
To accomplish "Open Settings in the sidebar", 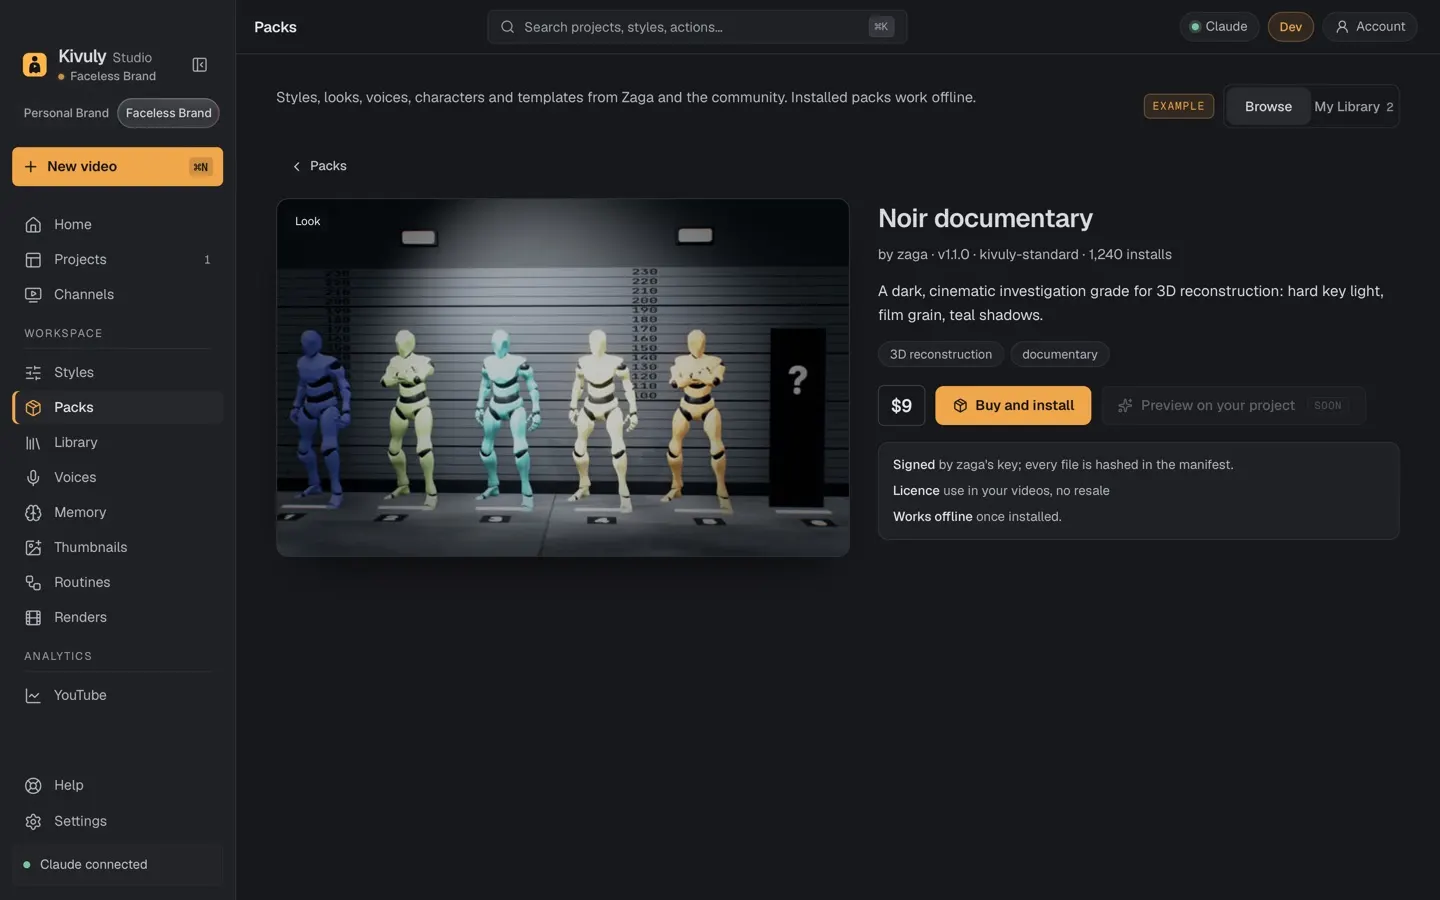I will [117, 821].
